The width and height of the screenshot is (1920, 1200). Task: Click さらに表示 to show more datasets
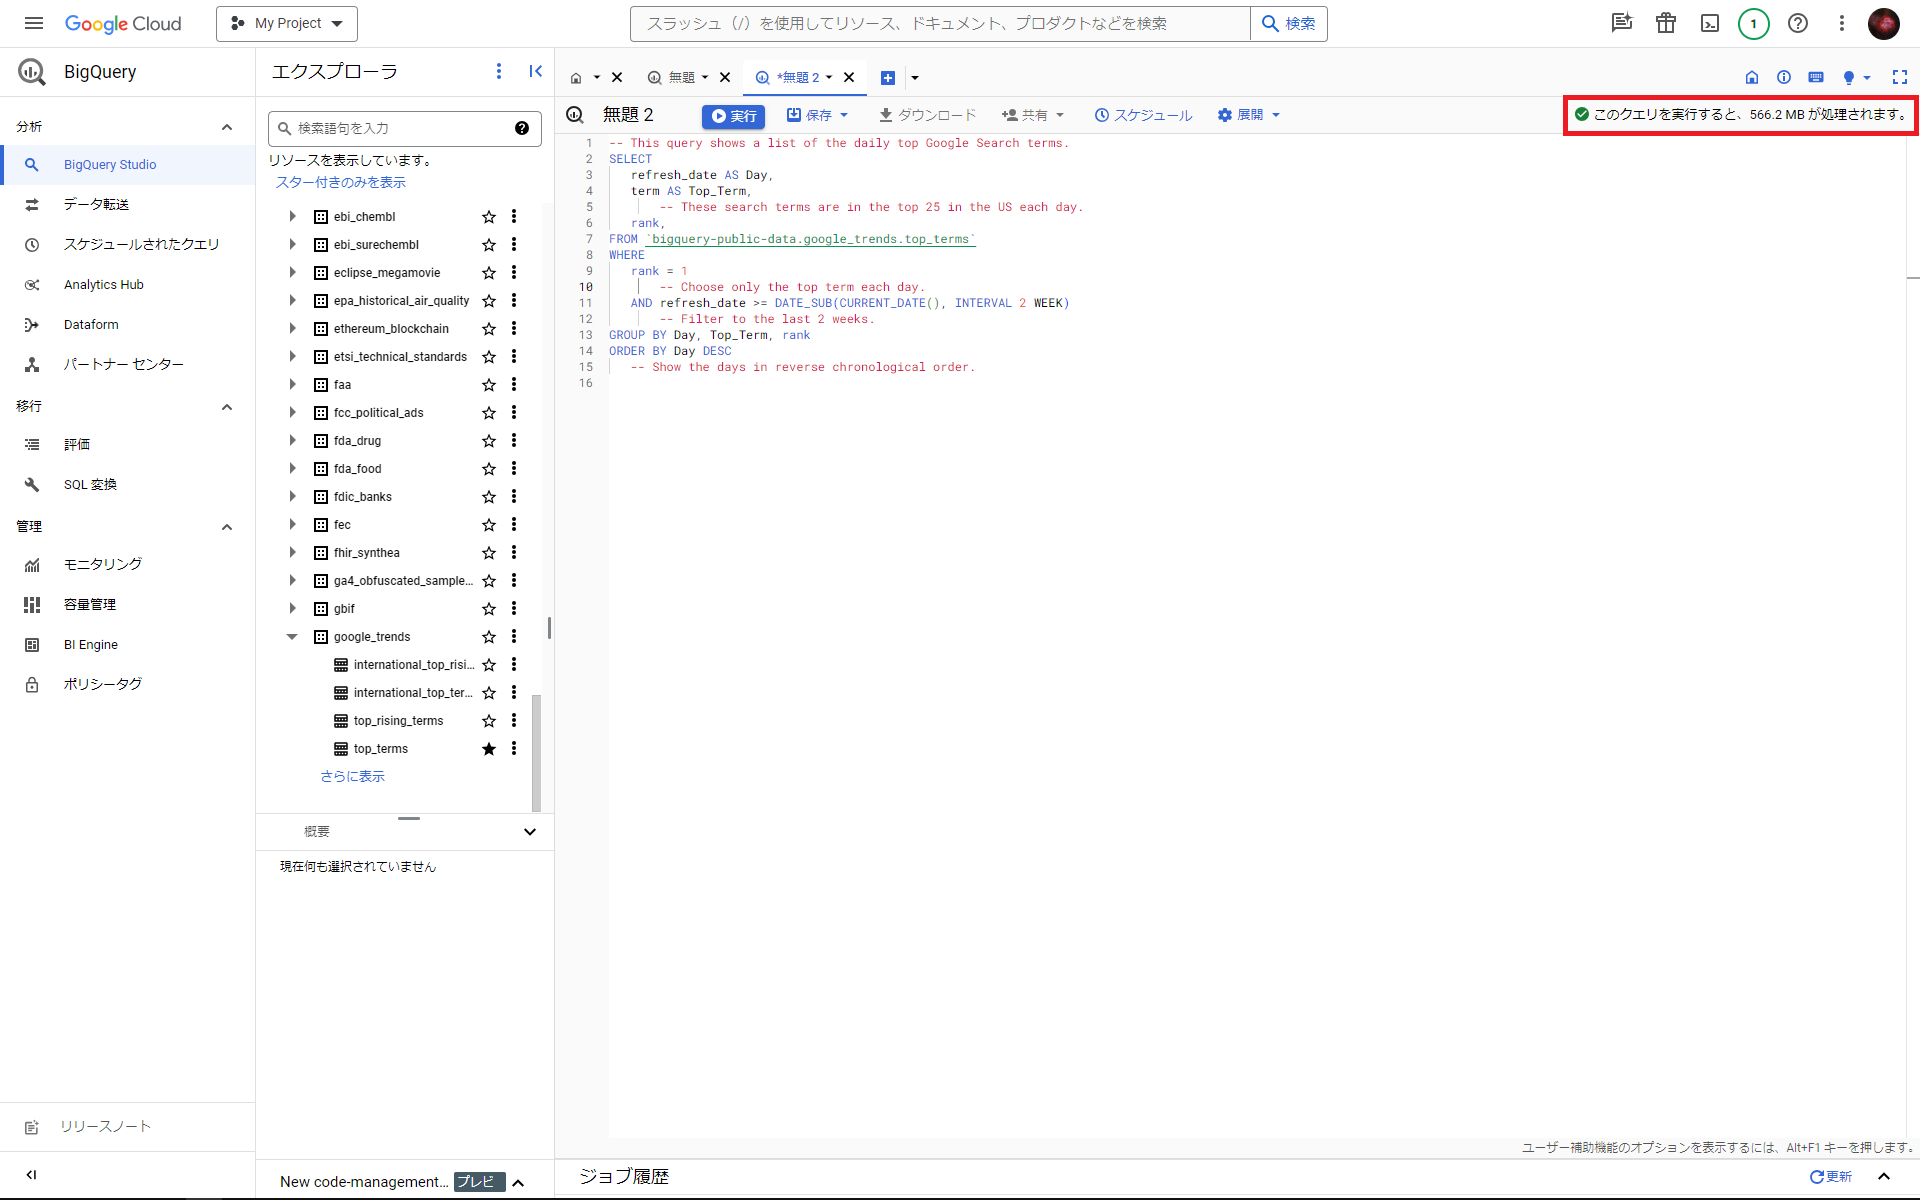click(x=351, y=776)
